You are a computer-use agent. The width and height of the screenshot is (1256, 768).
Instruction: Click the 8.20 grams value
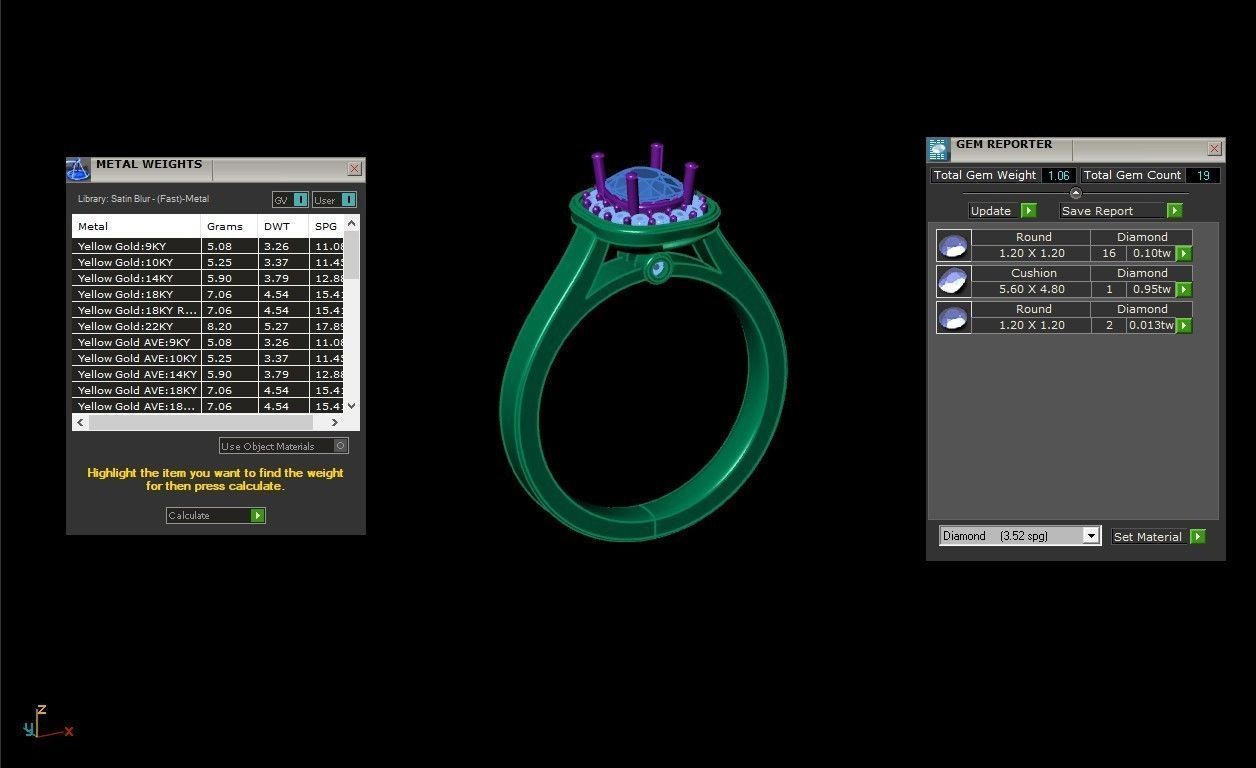(x=220, y=326)
